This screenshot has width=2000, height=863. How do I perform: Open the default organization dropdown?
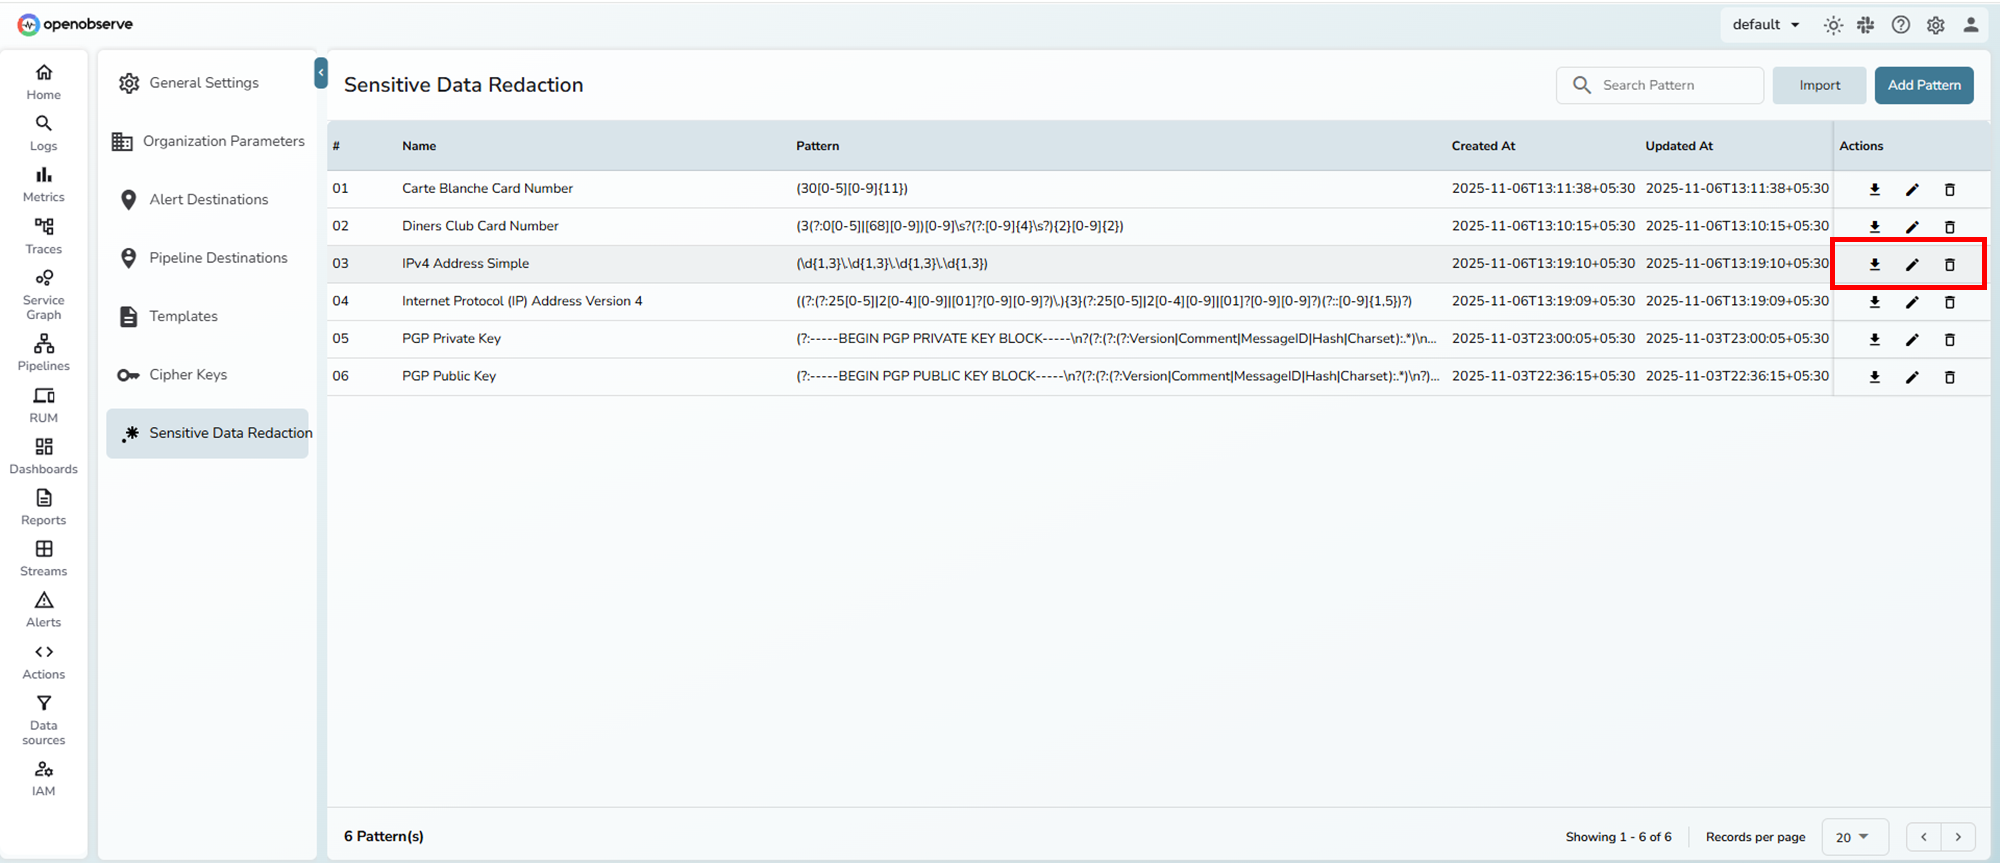click(x=1766, y=25)
